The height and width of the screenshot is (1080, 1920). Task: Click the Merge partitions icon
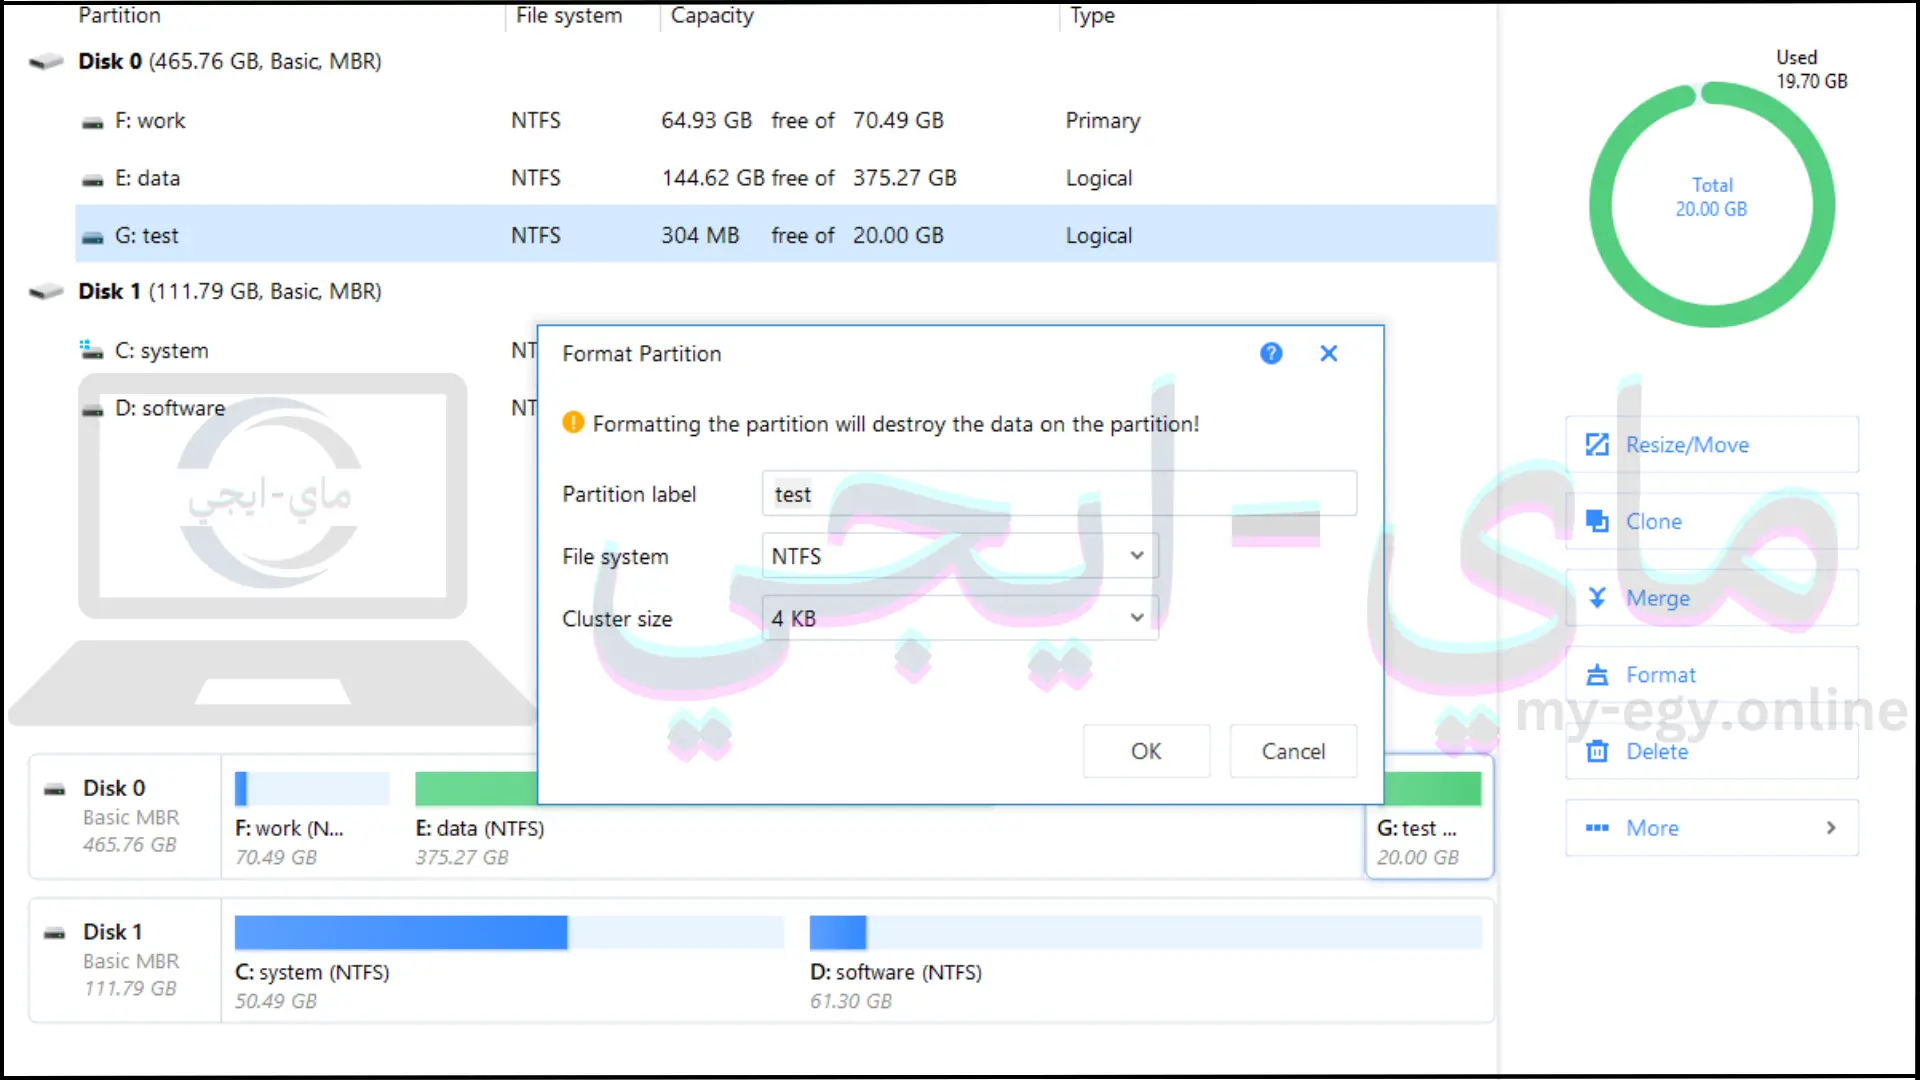pos(1597,597)
